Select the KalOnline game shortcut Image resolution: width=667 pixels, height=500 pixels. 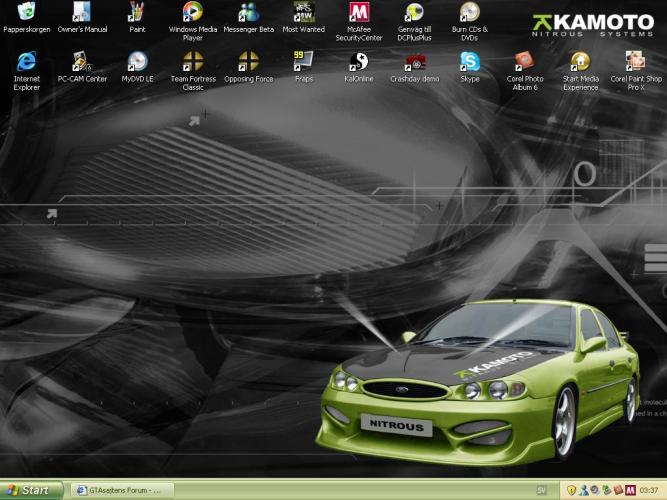[x=358, y=62]
